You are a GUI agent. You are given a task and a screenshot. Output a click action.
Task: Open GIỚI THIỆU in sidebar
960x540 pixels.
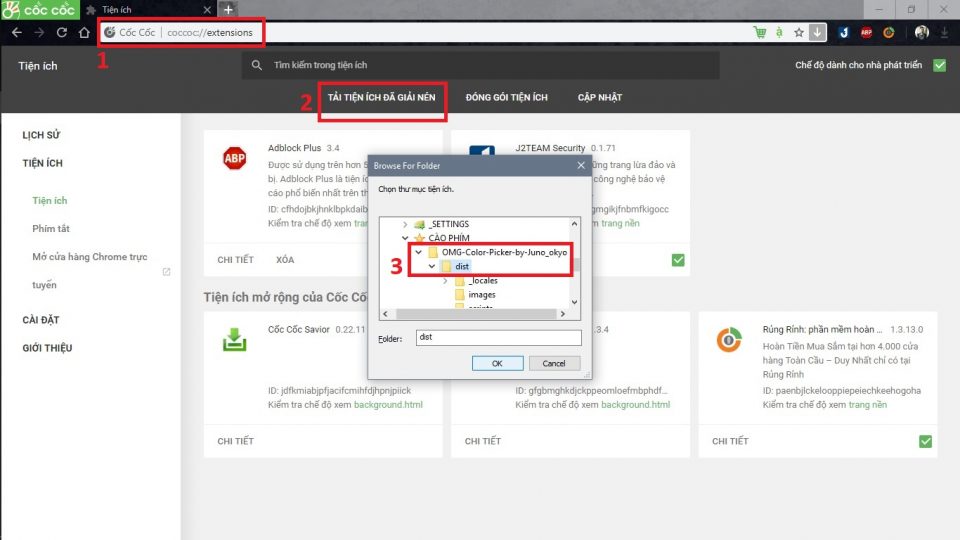coord(47,348)
